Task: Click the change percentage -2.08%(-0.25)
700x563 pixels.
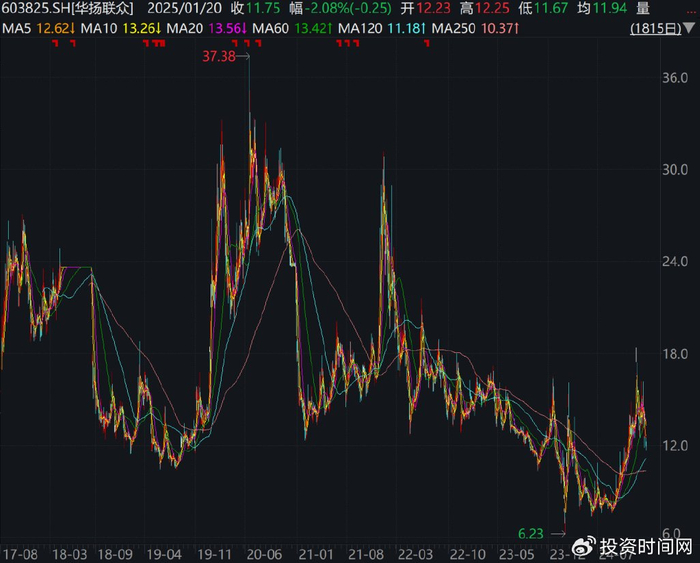Action: (x=349, y=8)
